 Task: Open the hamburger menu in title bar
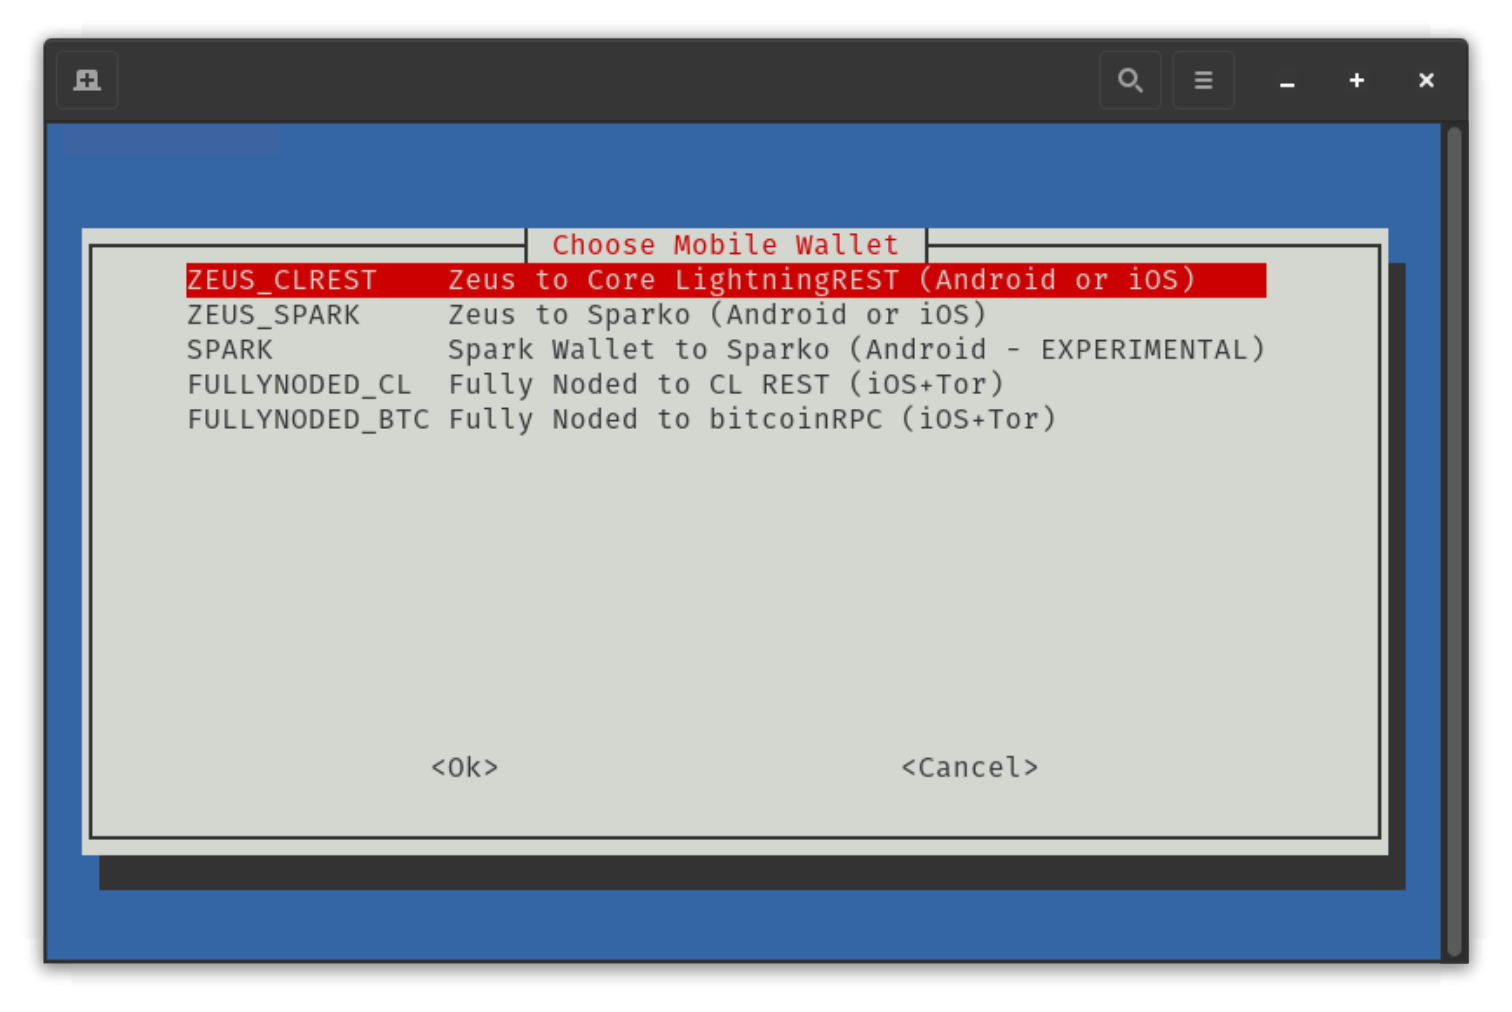point(1203,80)
